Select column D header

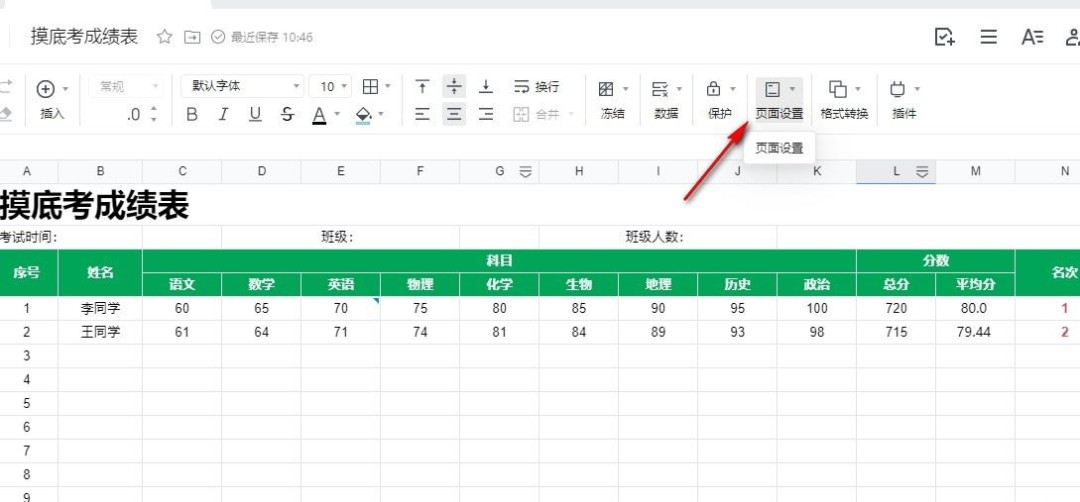261,171
